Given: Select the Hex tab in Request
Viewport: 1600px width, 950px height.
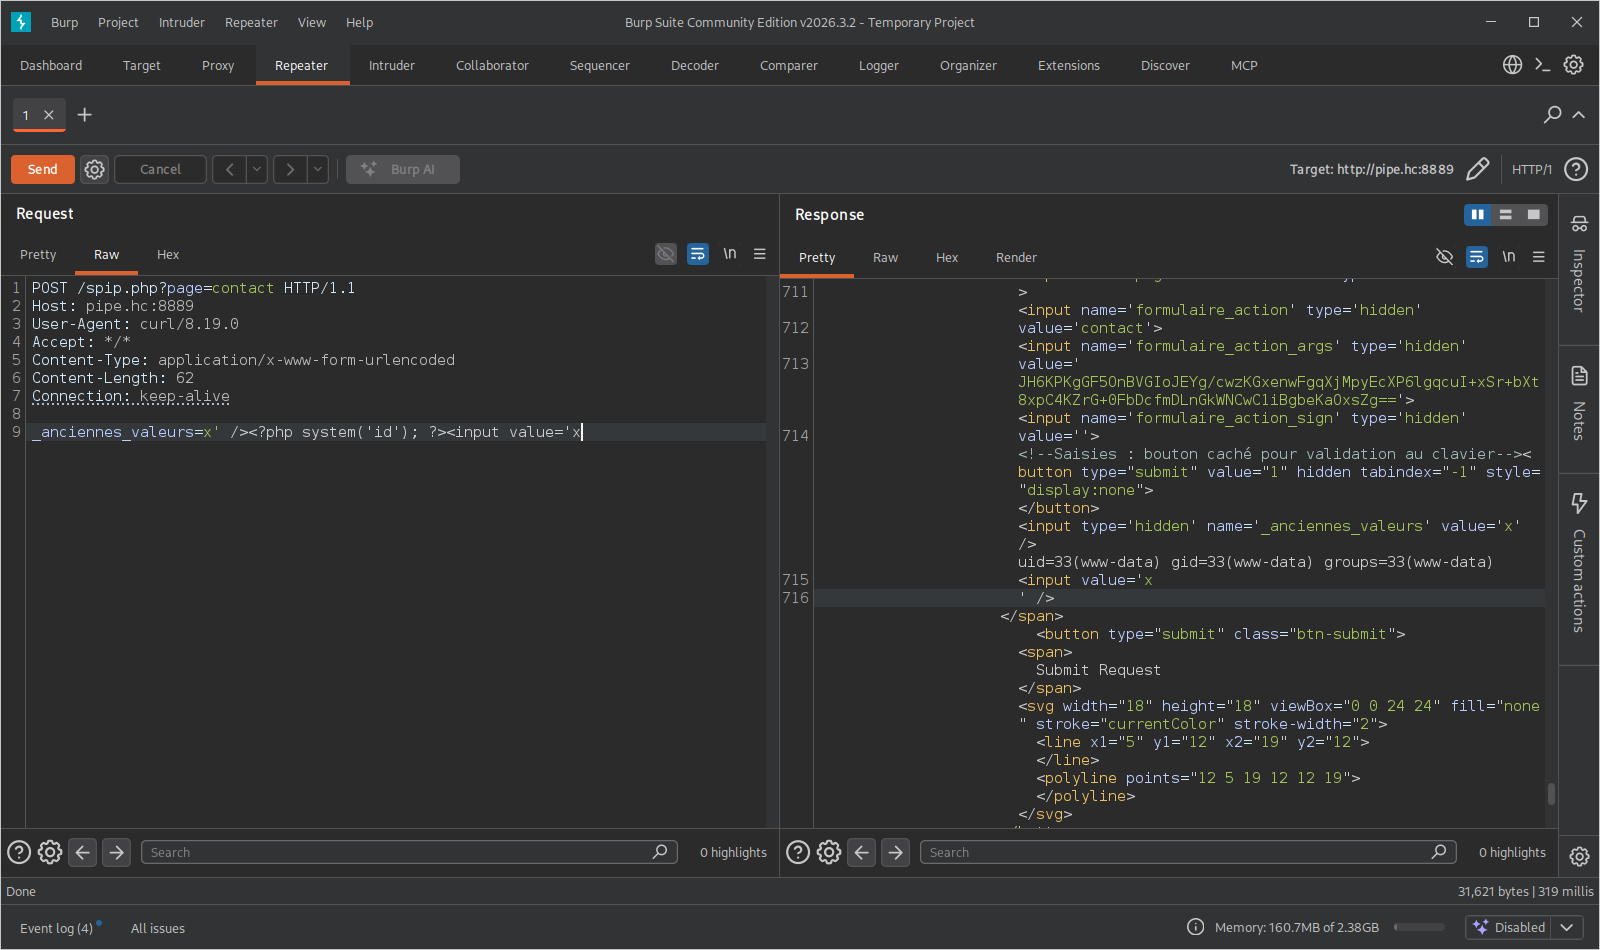Looking at the screenshot, I should tap(168, 255).
